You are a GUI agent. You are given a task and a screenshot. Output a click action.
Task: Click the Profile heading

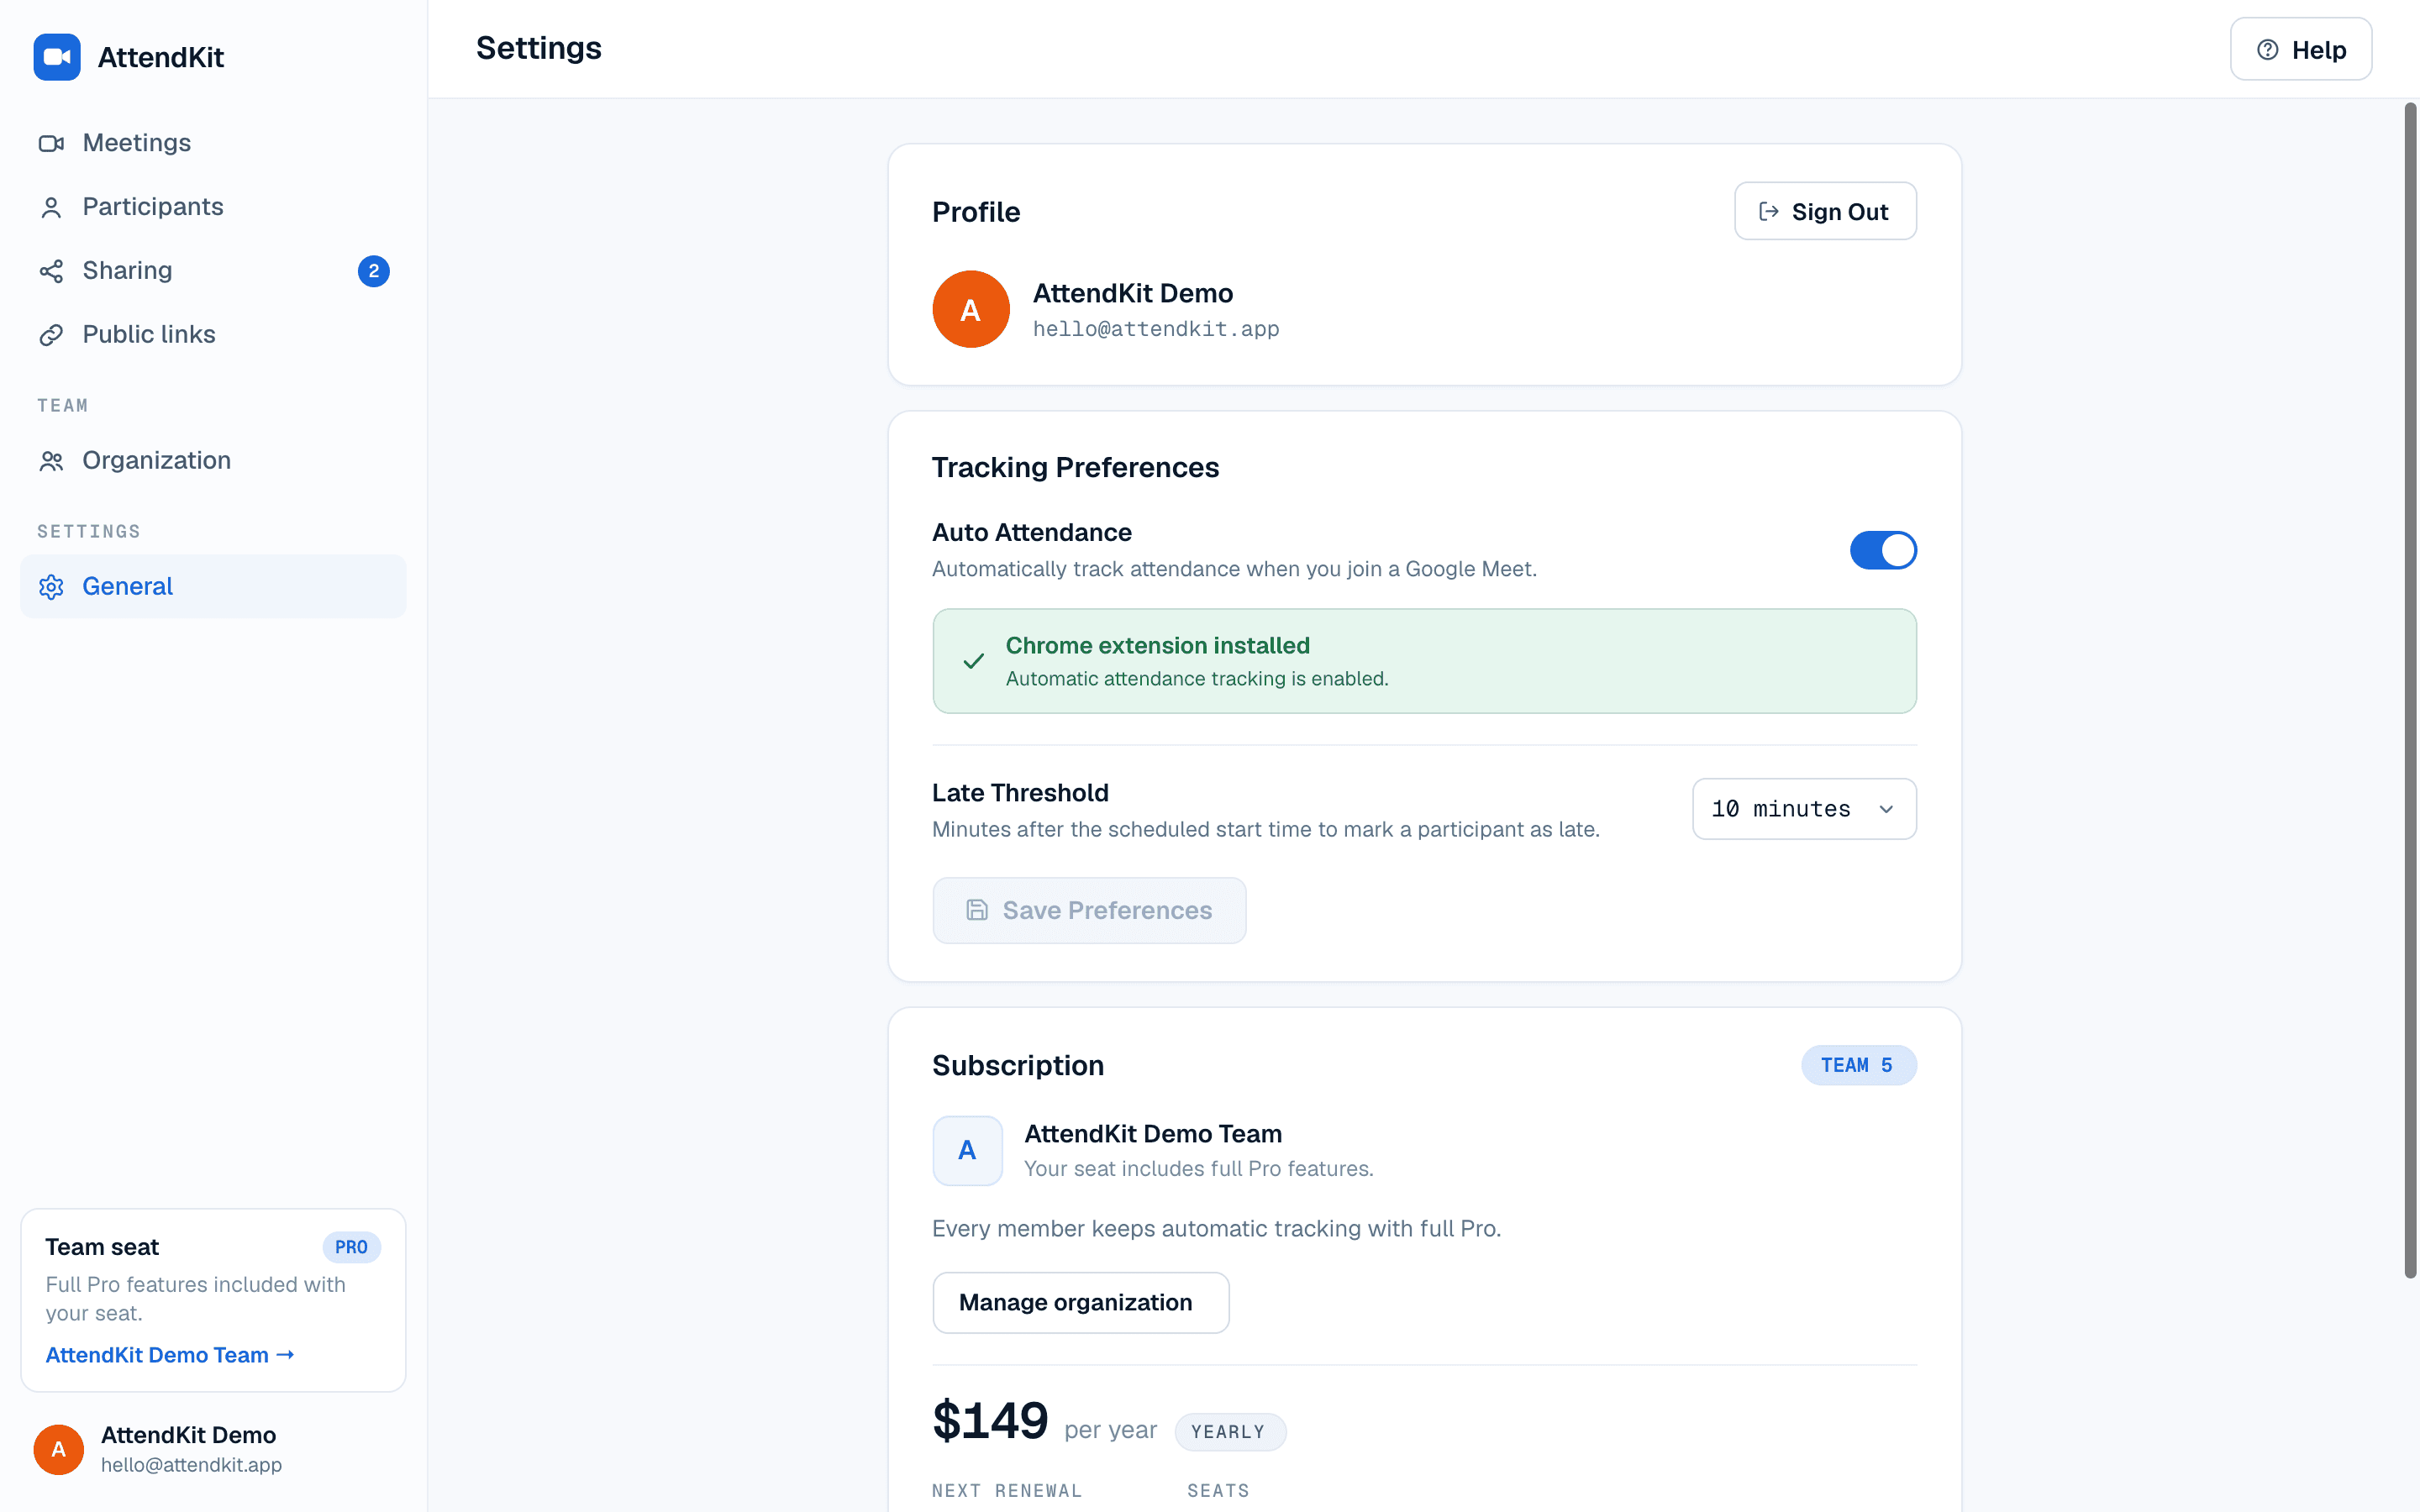coord(975,211)
